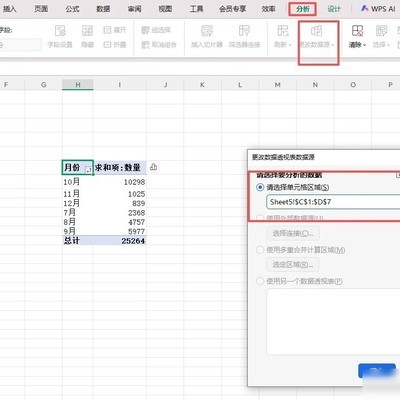Select column header G
This screenshot has height=400, width=400.
43,85
